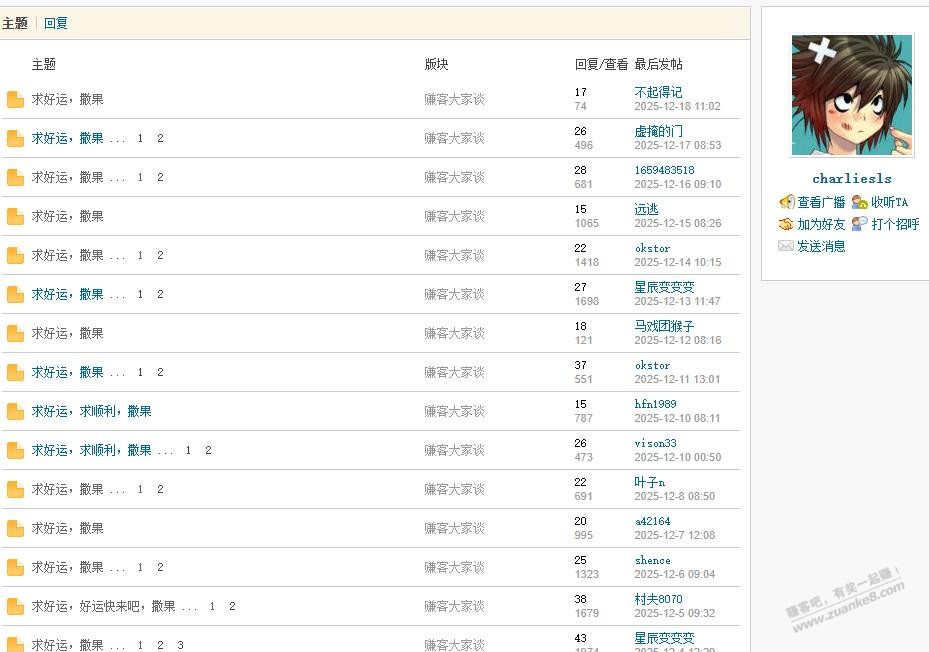Open last poster profile 马戏团猴子
929x652 pixels.
[664, 326]
